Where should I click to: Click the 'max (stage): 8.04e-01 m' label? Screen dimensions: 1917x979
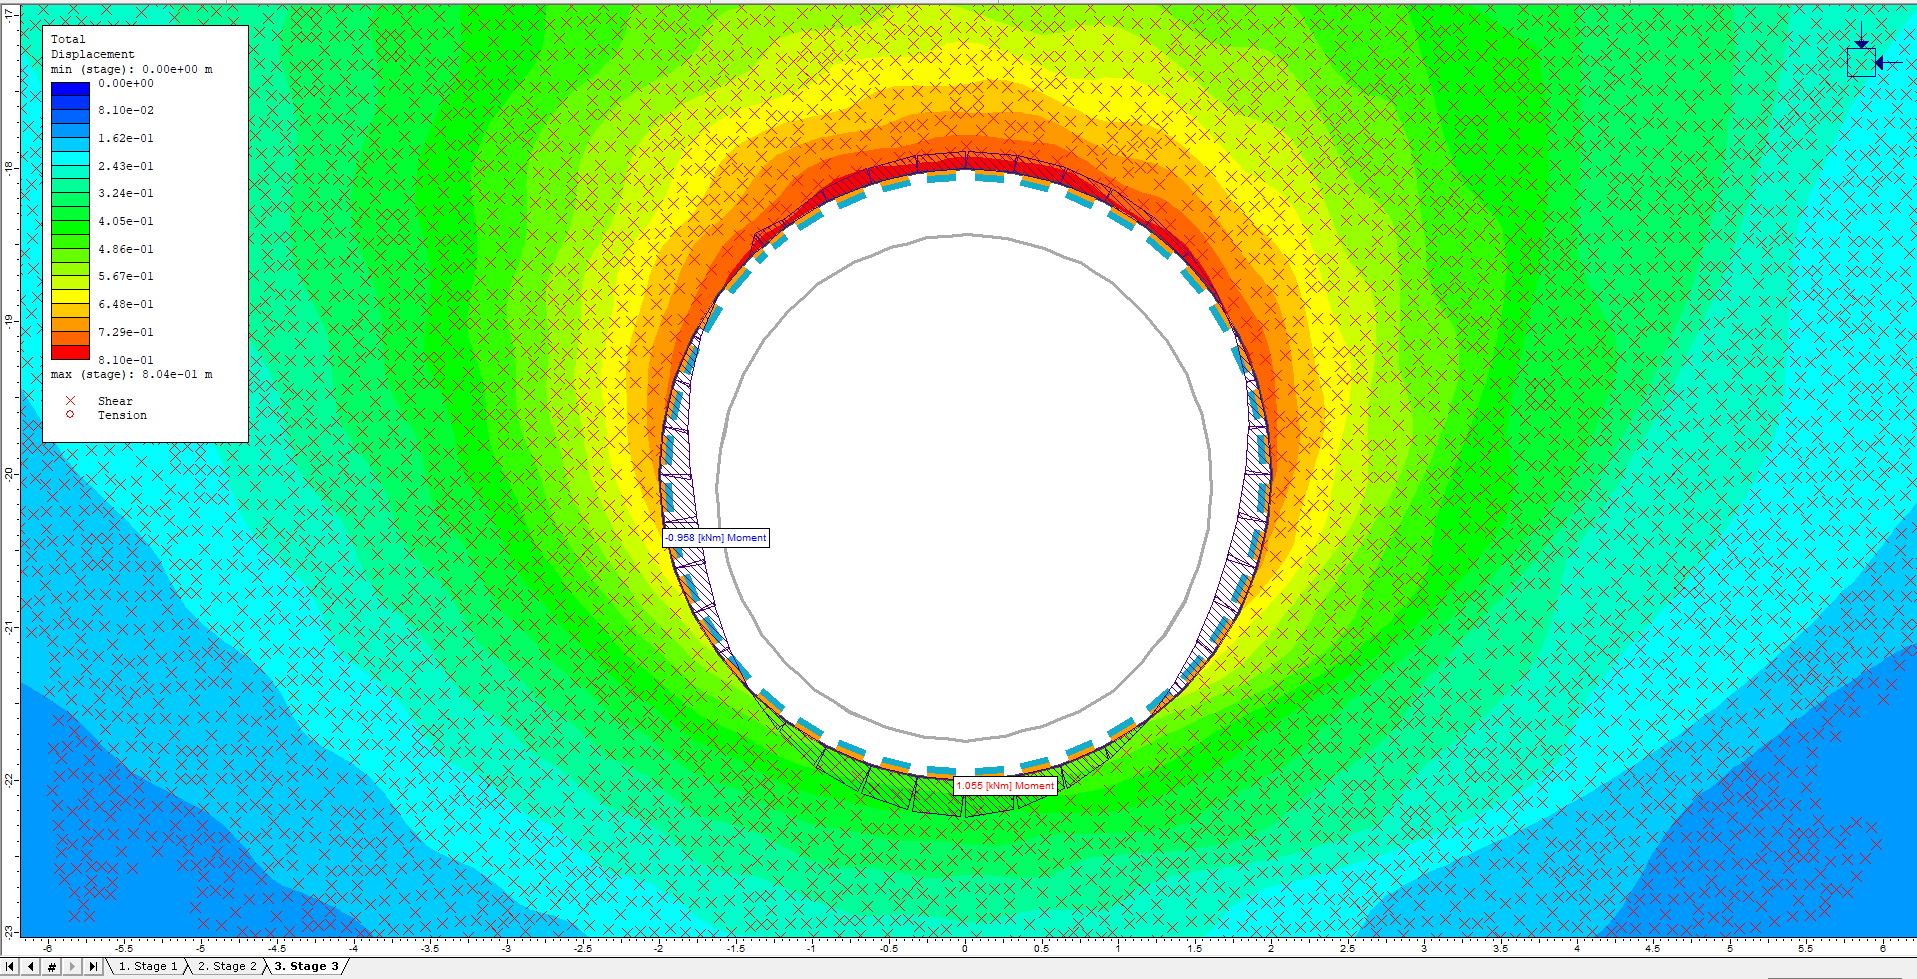[130, 374]
